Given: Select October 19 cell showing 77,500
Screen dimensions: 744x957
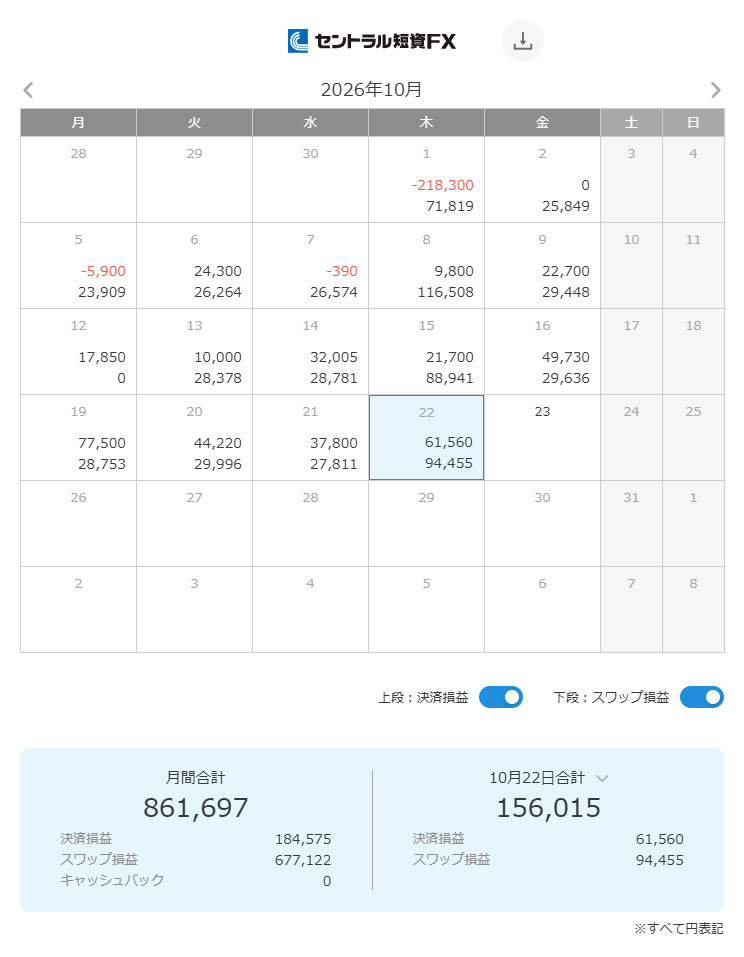Looking at the screenshot, I should [x=79, y=438].
